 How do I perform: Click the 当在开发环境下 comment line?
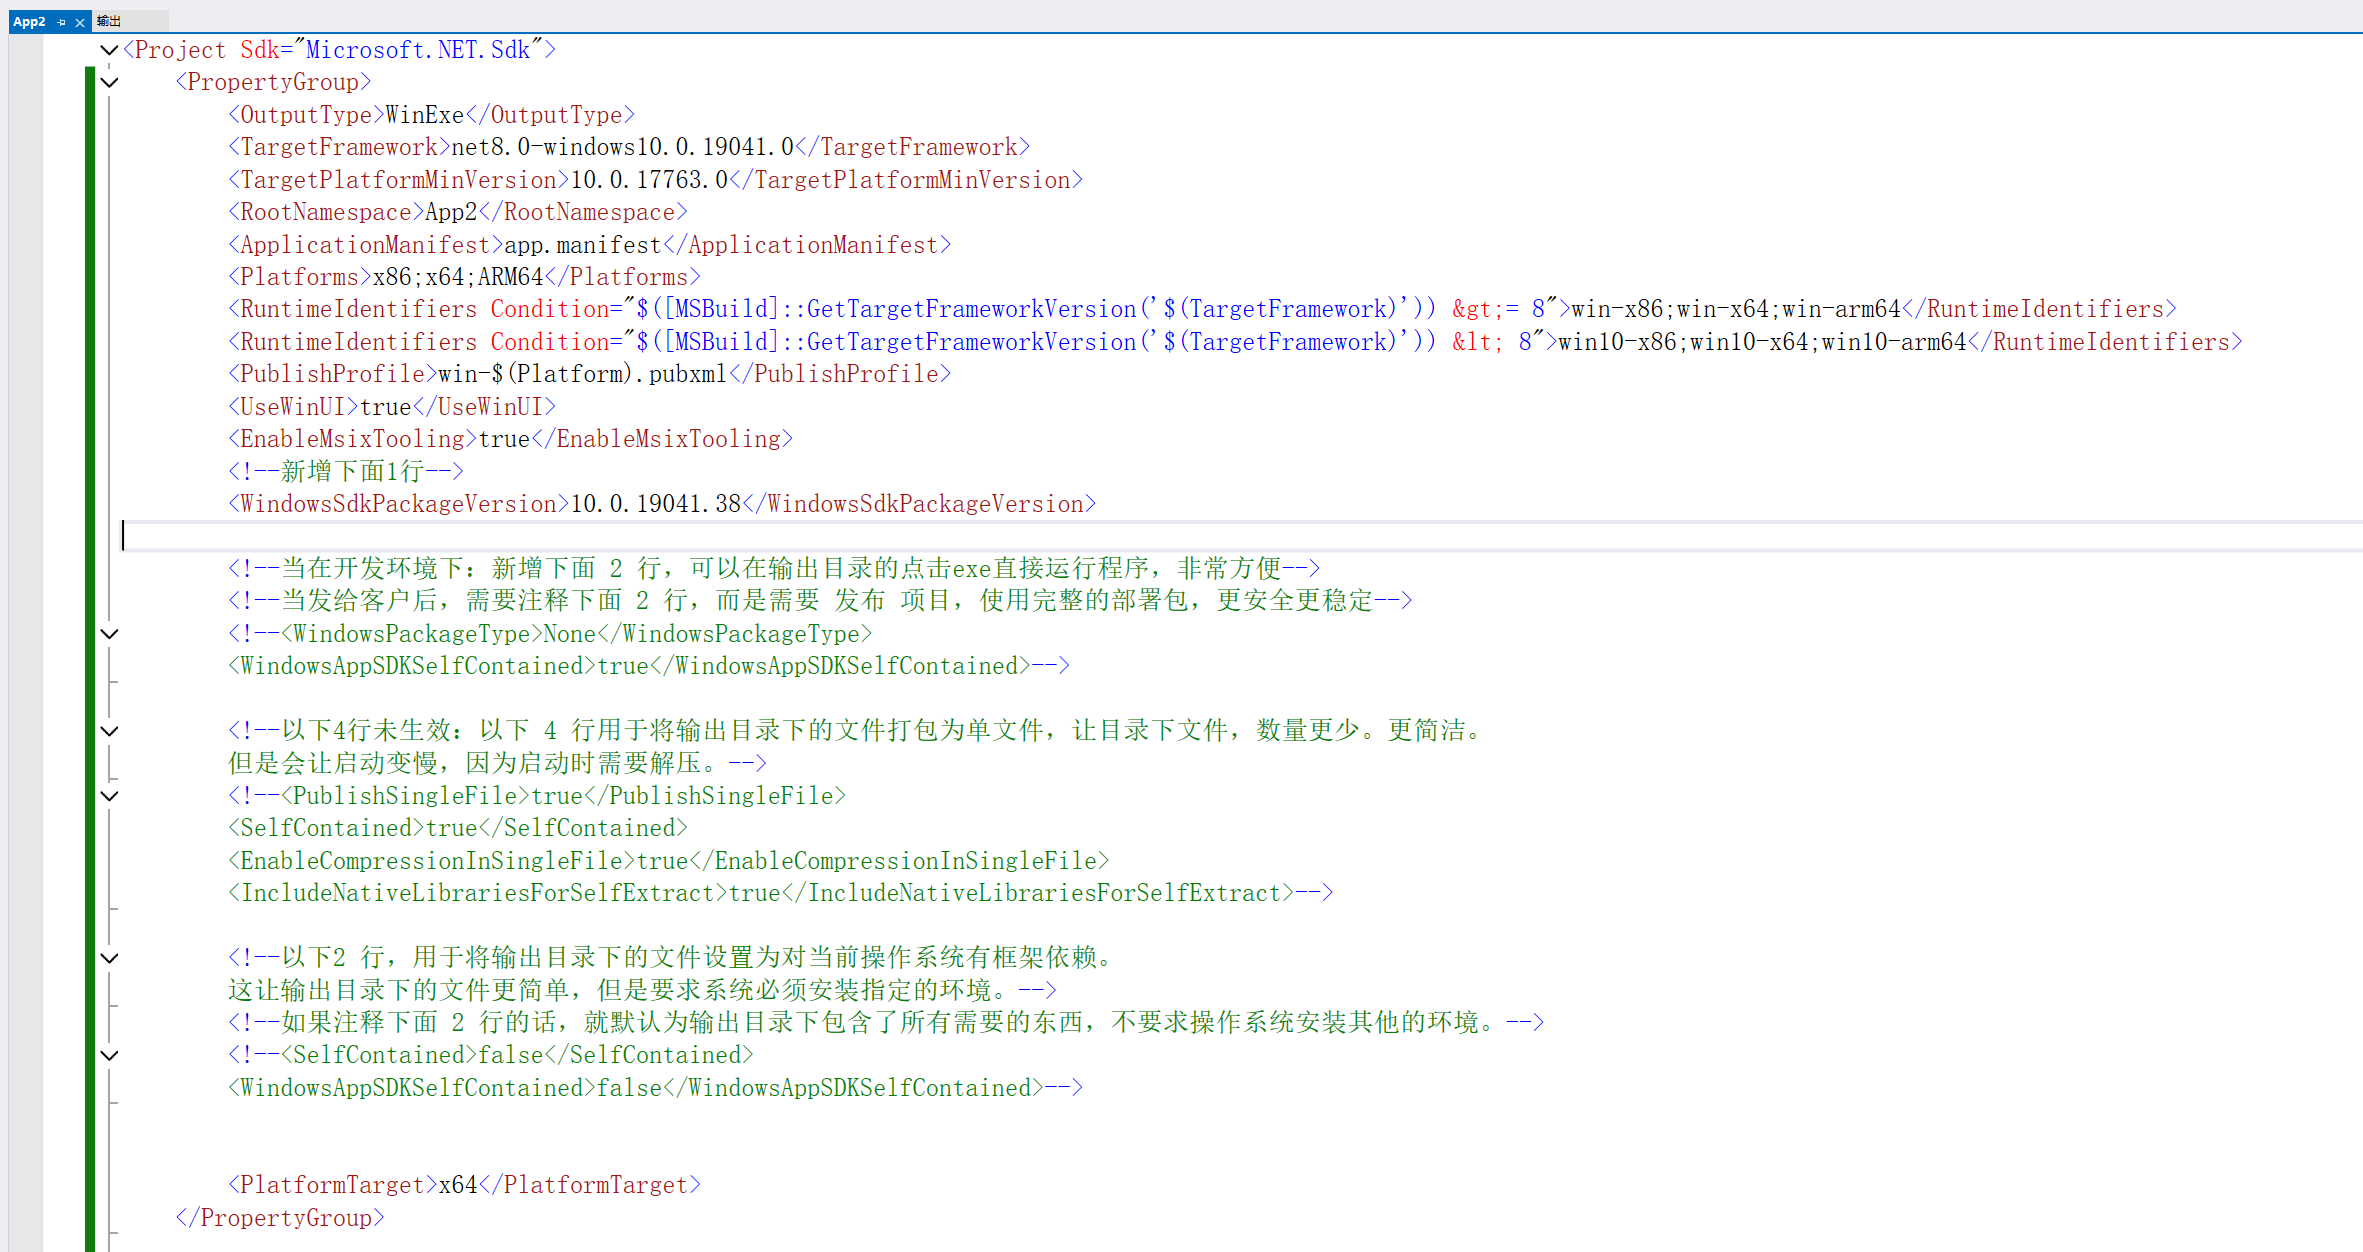pos(774,569)
